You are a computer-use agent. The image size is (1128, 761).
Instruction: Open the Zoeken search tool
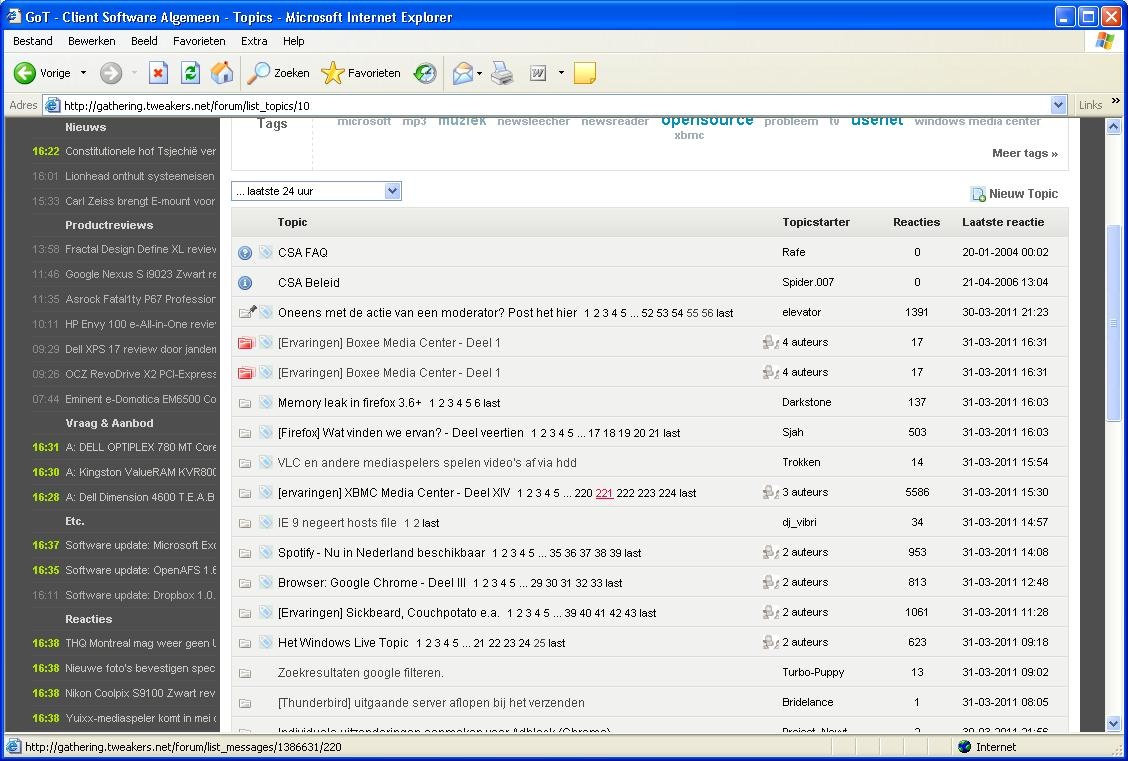point(279,73)
